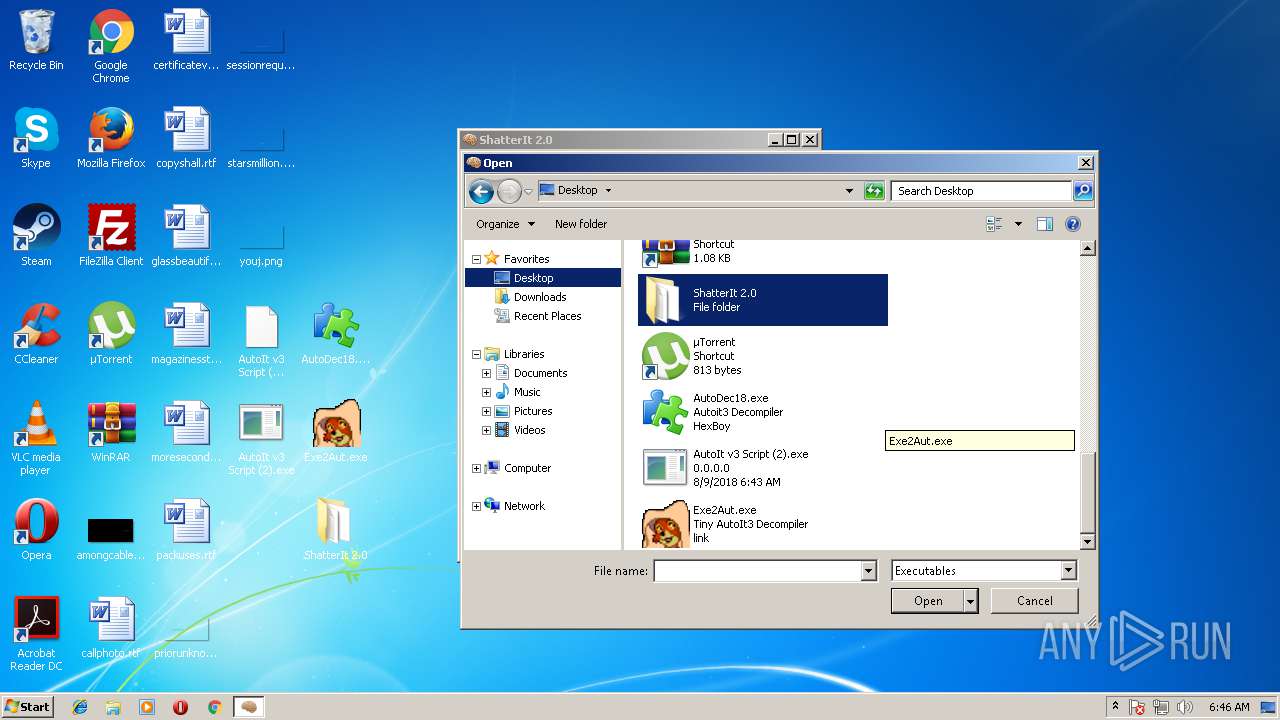Click the Open button
Screen dimensions: 1280x720
pos(928,601)
